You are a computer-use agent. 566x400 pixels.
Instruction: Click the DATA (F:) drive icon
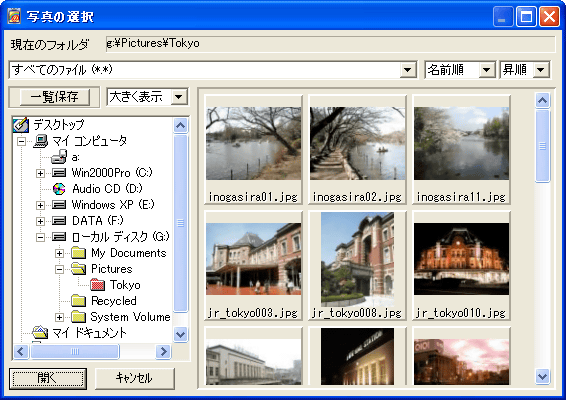pos(59,221)
